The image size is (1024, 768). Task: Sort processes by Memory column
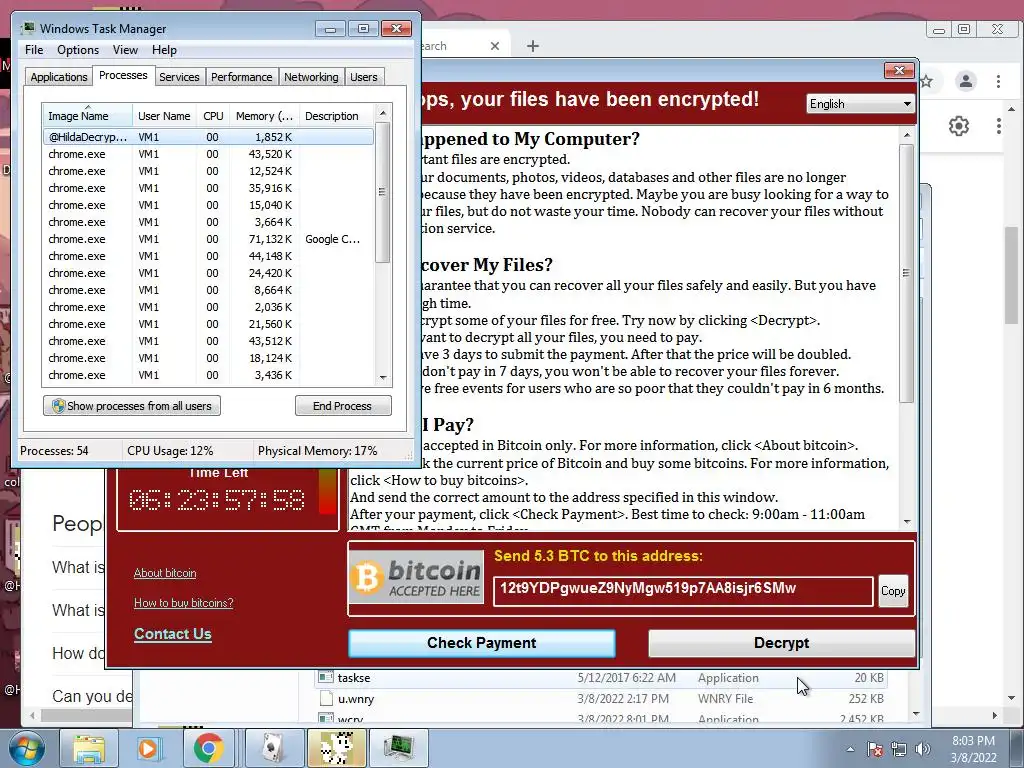pos(264,116)
